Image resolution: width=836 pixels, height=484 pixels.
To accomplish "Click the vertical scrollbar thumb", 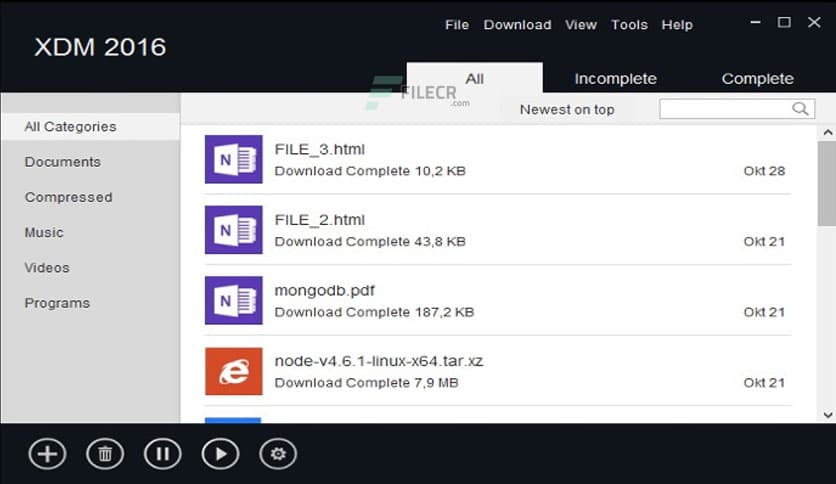I will [x=827, y=183].
